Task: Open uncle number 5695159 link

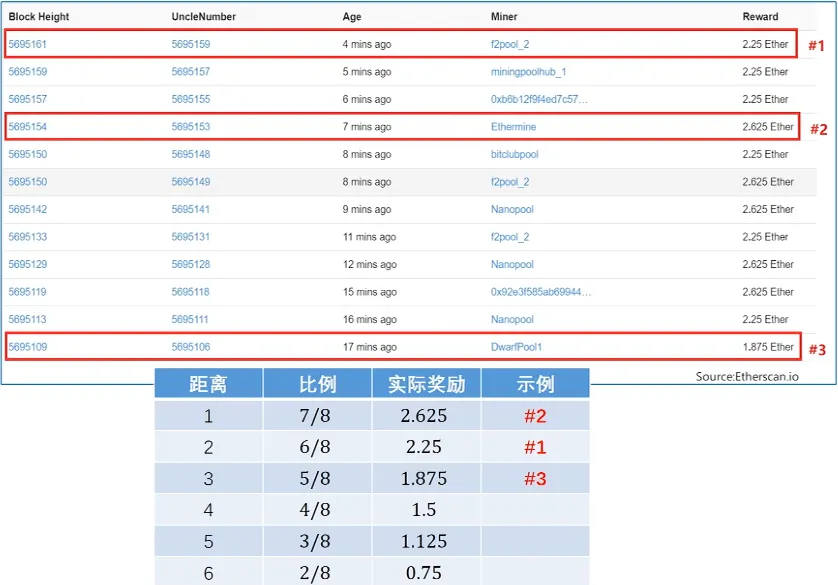Action: tap(191, 44)
